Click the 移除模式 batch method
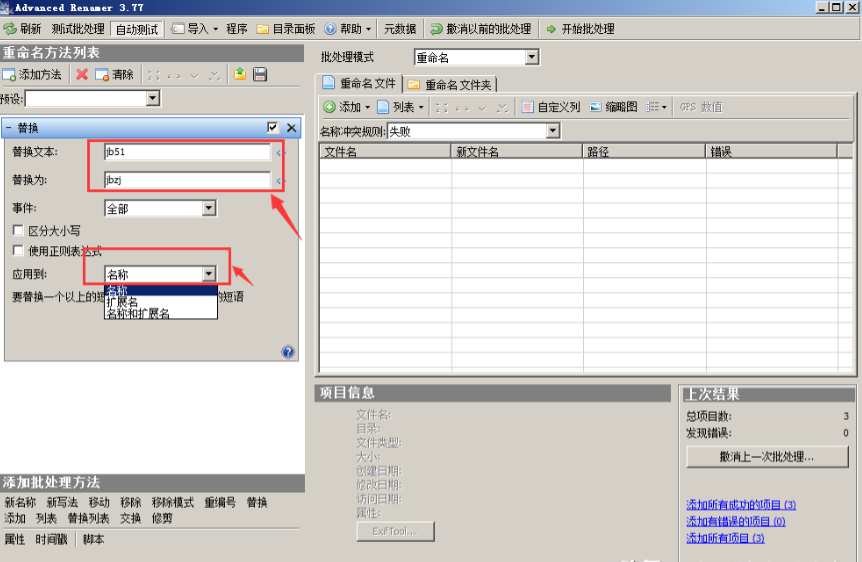The width and height of the screenshot is (862, 562). [173, 502]
